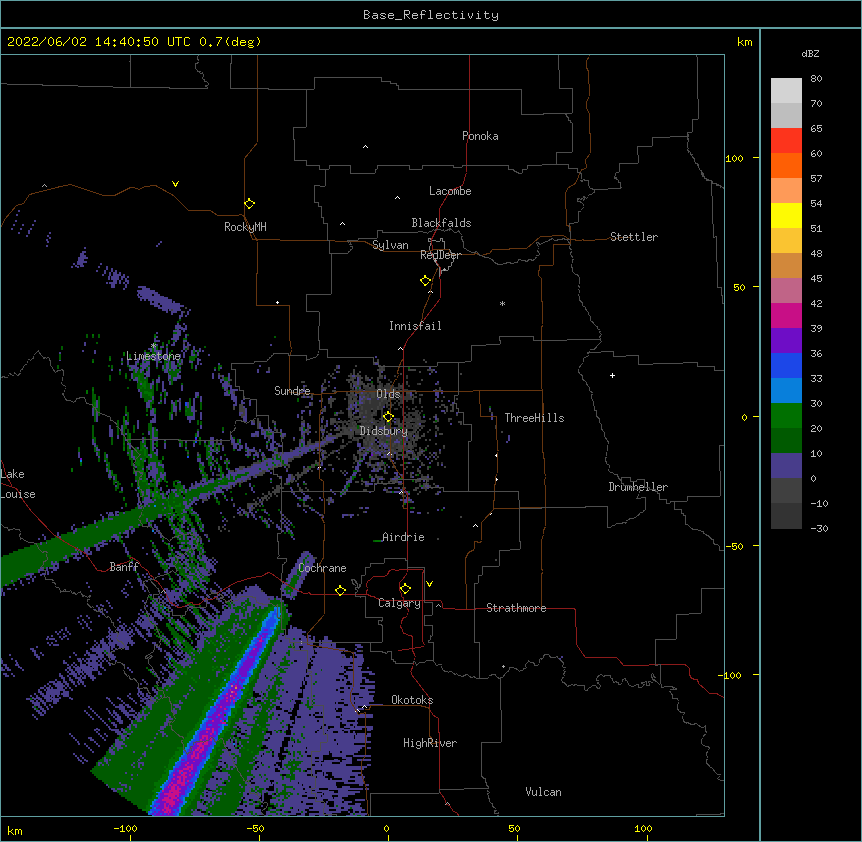
Task: Click the Strathmore label
Action: tap(516, 608)
